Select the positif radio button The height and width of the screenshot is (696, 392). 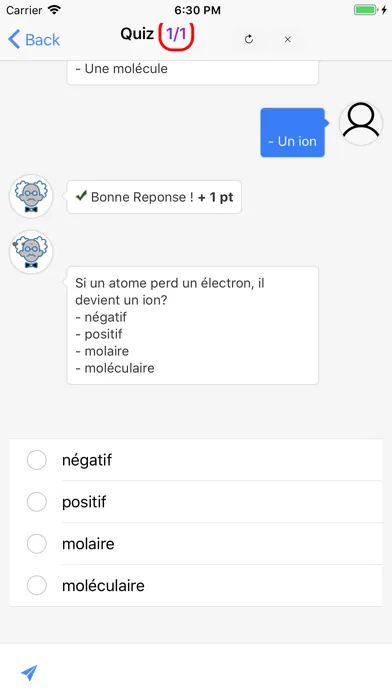click(x=37, y=502)
